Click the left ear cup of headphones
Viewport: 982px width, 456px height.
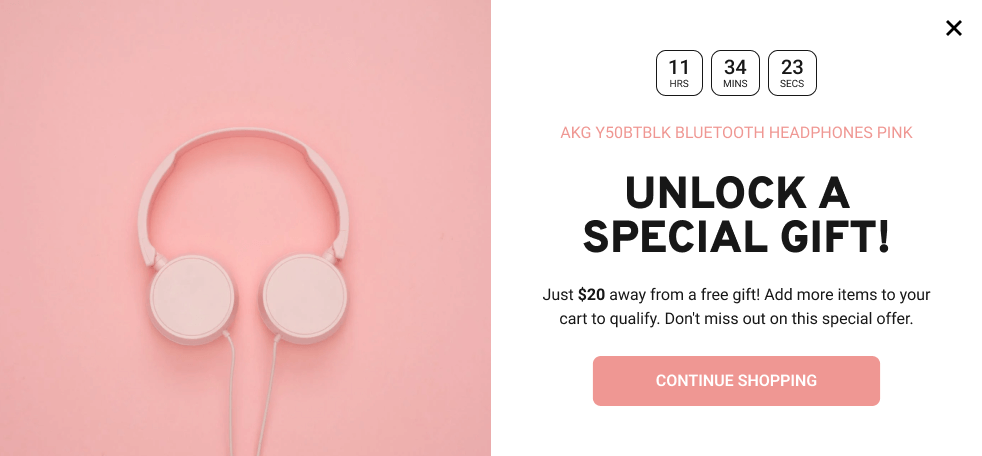pyautogui.click(x=192, y=300)
